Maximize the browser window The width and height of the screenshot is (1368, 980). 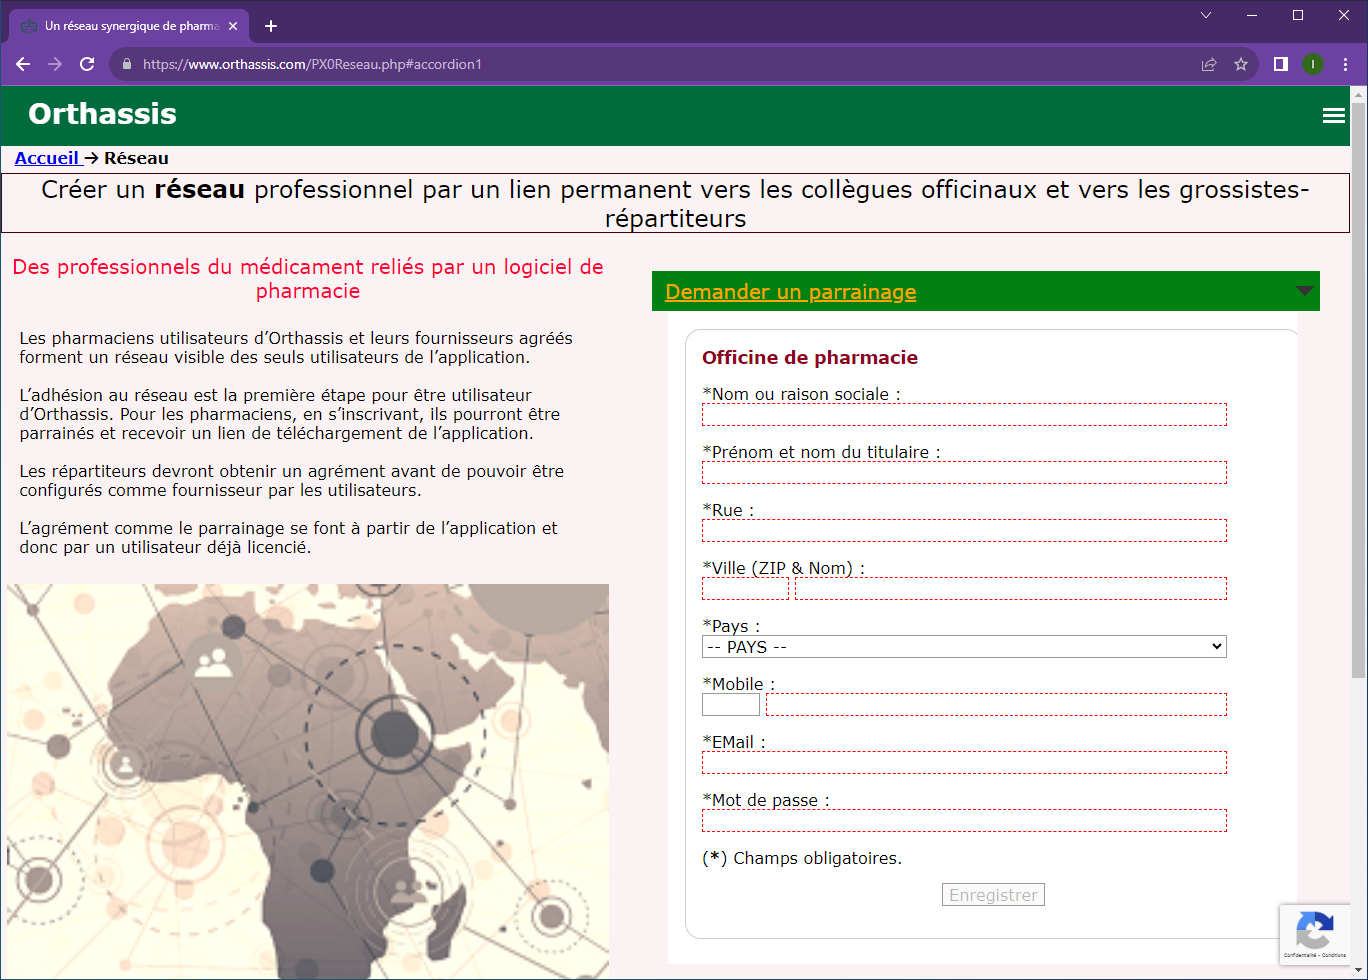tap(1298, 15)
